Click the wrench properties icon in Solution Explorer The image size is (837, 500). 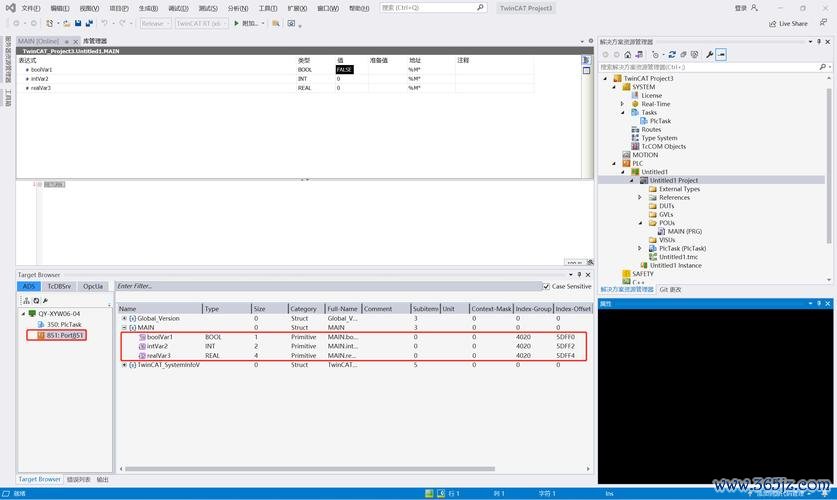tap(709, 54)
